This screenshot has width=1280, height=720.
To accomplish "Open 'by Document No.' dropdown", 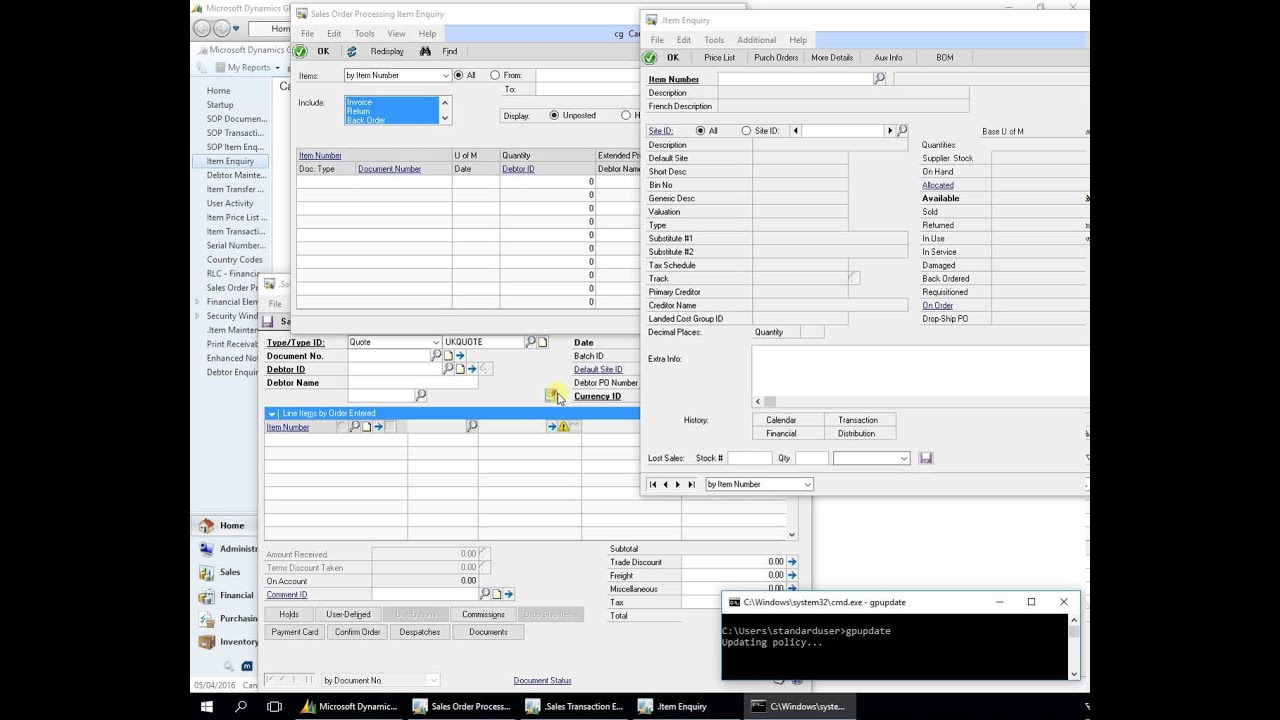I will pos(432,680).
